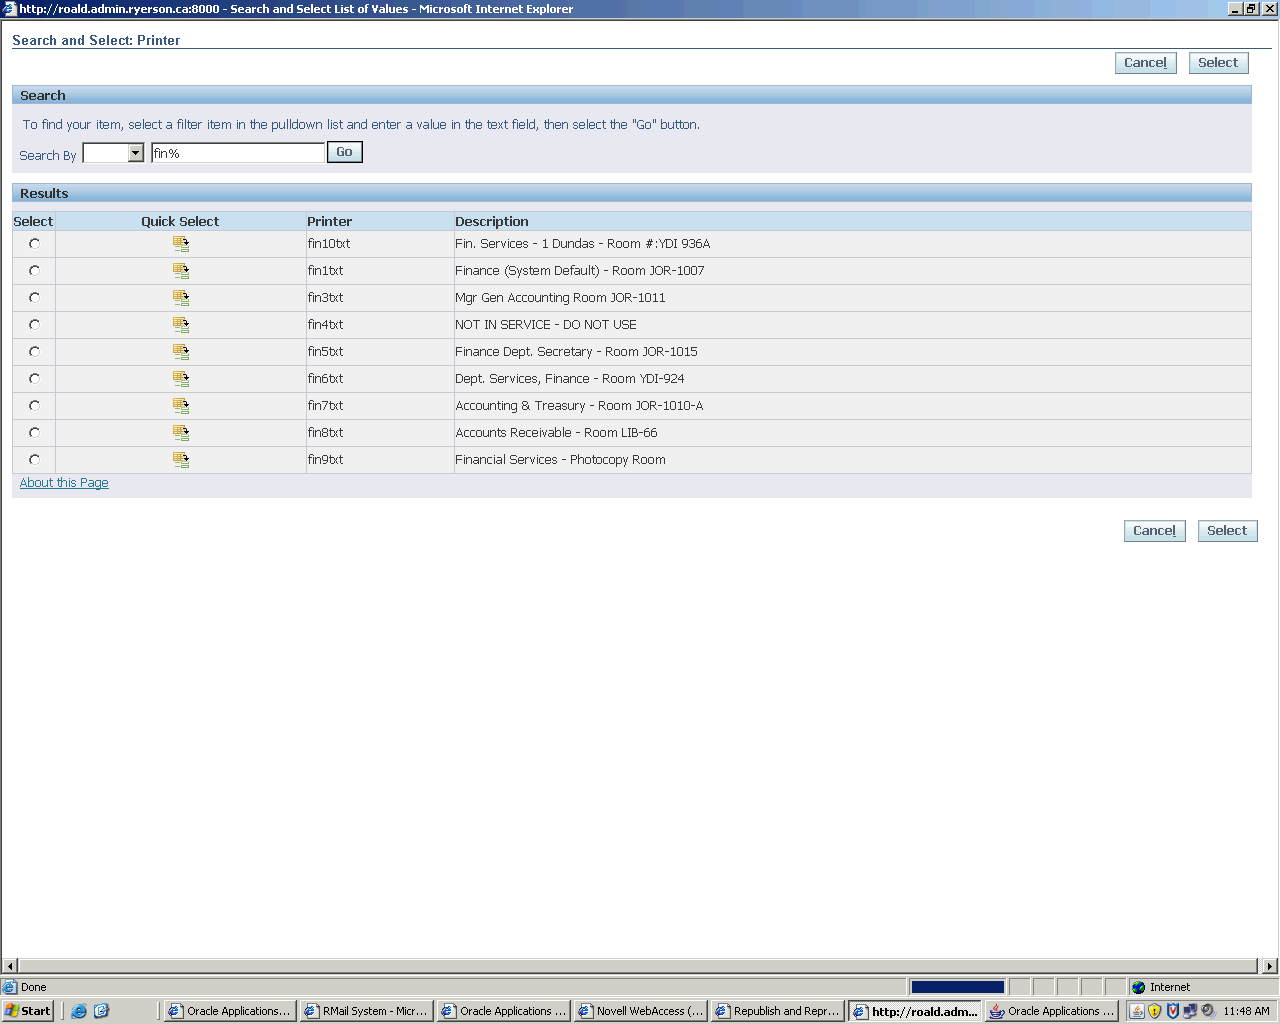Click the search text field containing fin%
This screenshot has height=1024, width=1280.
click(238, 153)
